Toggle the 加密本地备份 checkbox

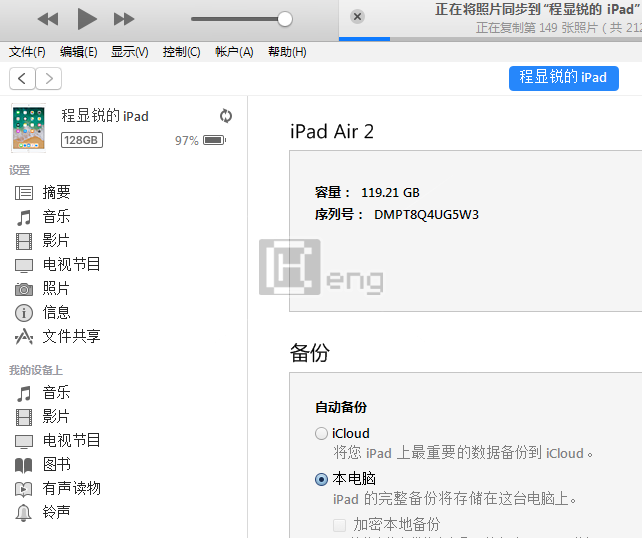tap(339, 525)
